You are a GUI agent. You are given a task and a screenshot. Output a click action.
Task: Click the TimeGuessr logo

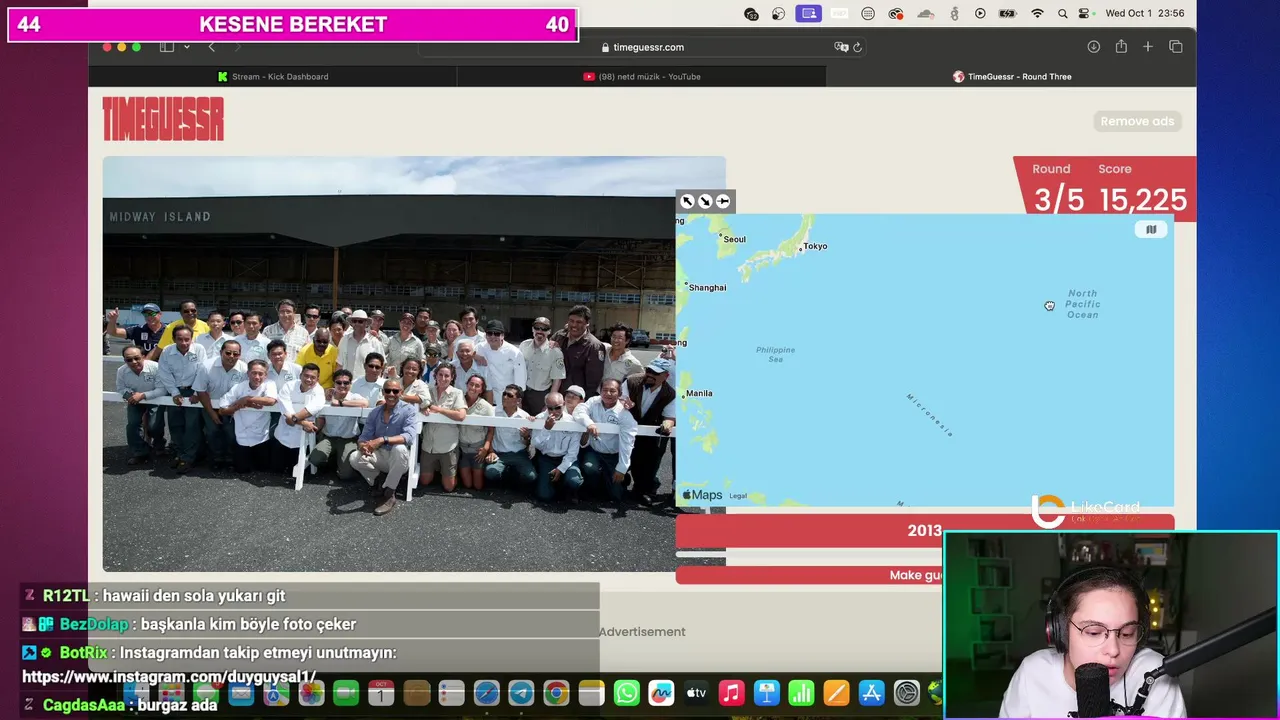(x=163, y=119)
